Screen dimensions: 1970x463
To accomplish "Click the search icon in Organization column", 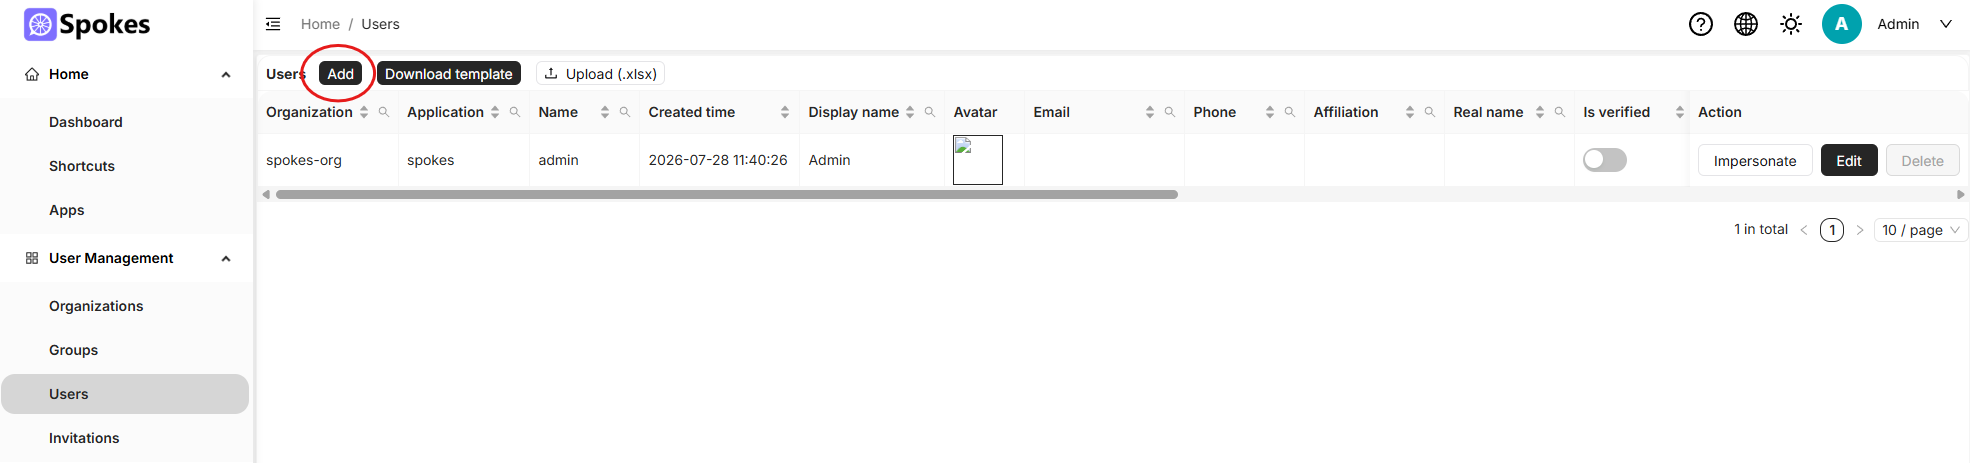I will pos(384,112).
